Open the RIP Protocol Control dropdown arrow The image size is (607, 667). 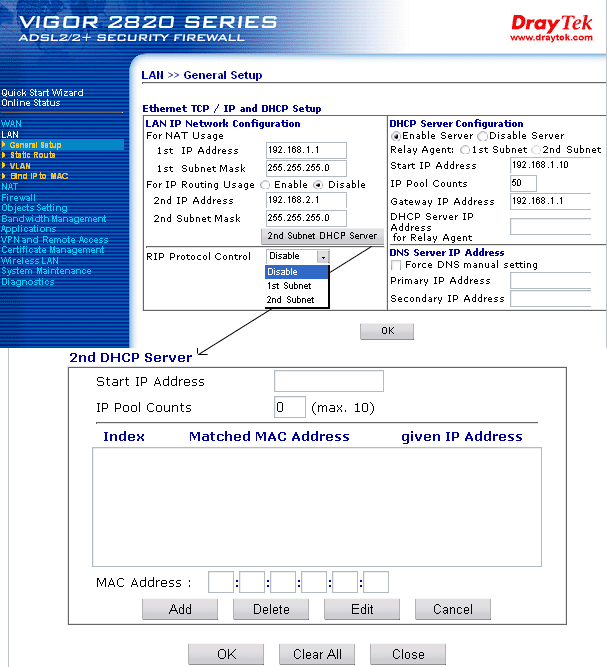click(323, 257)
